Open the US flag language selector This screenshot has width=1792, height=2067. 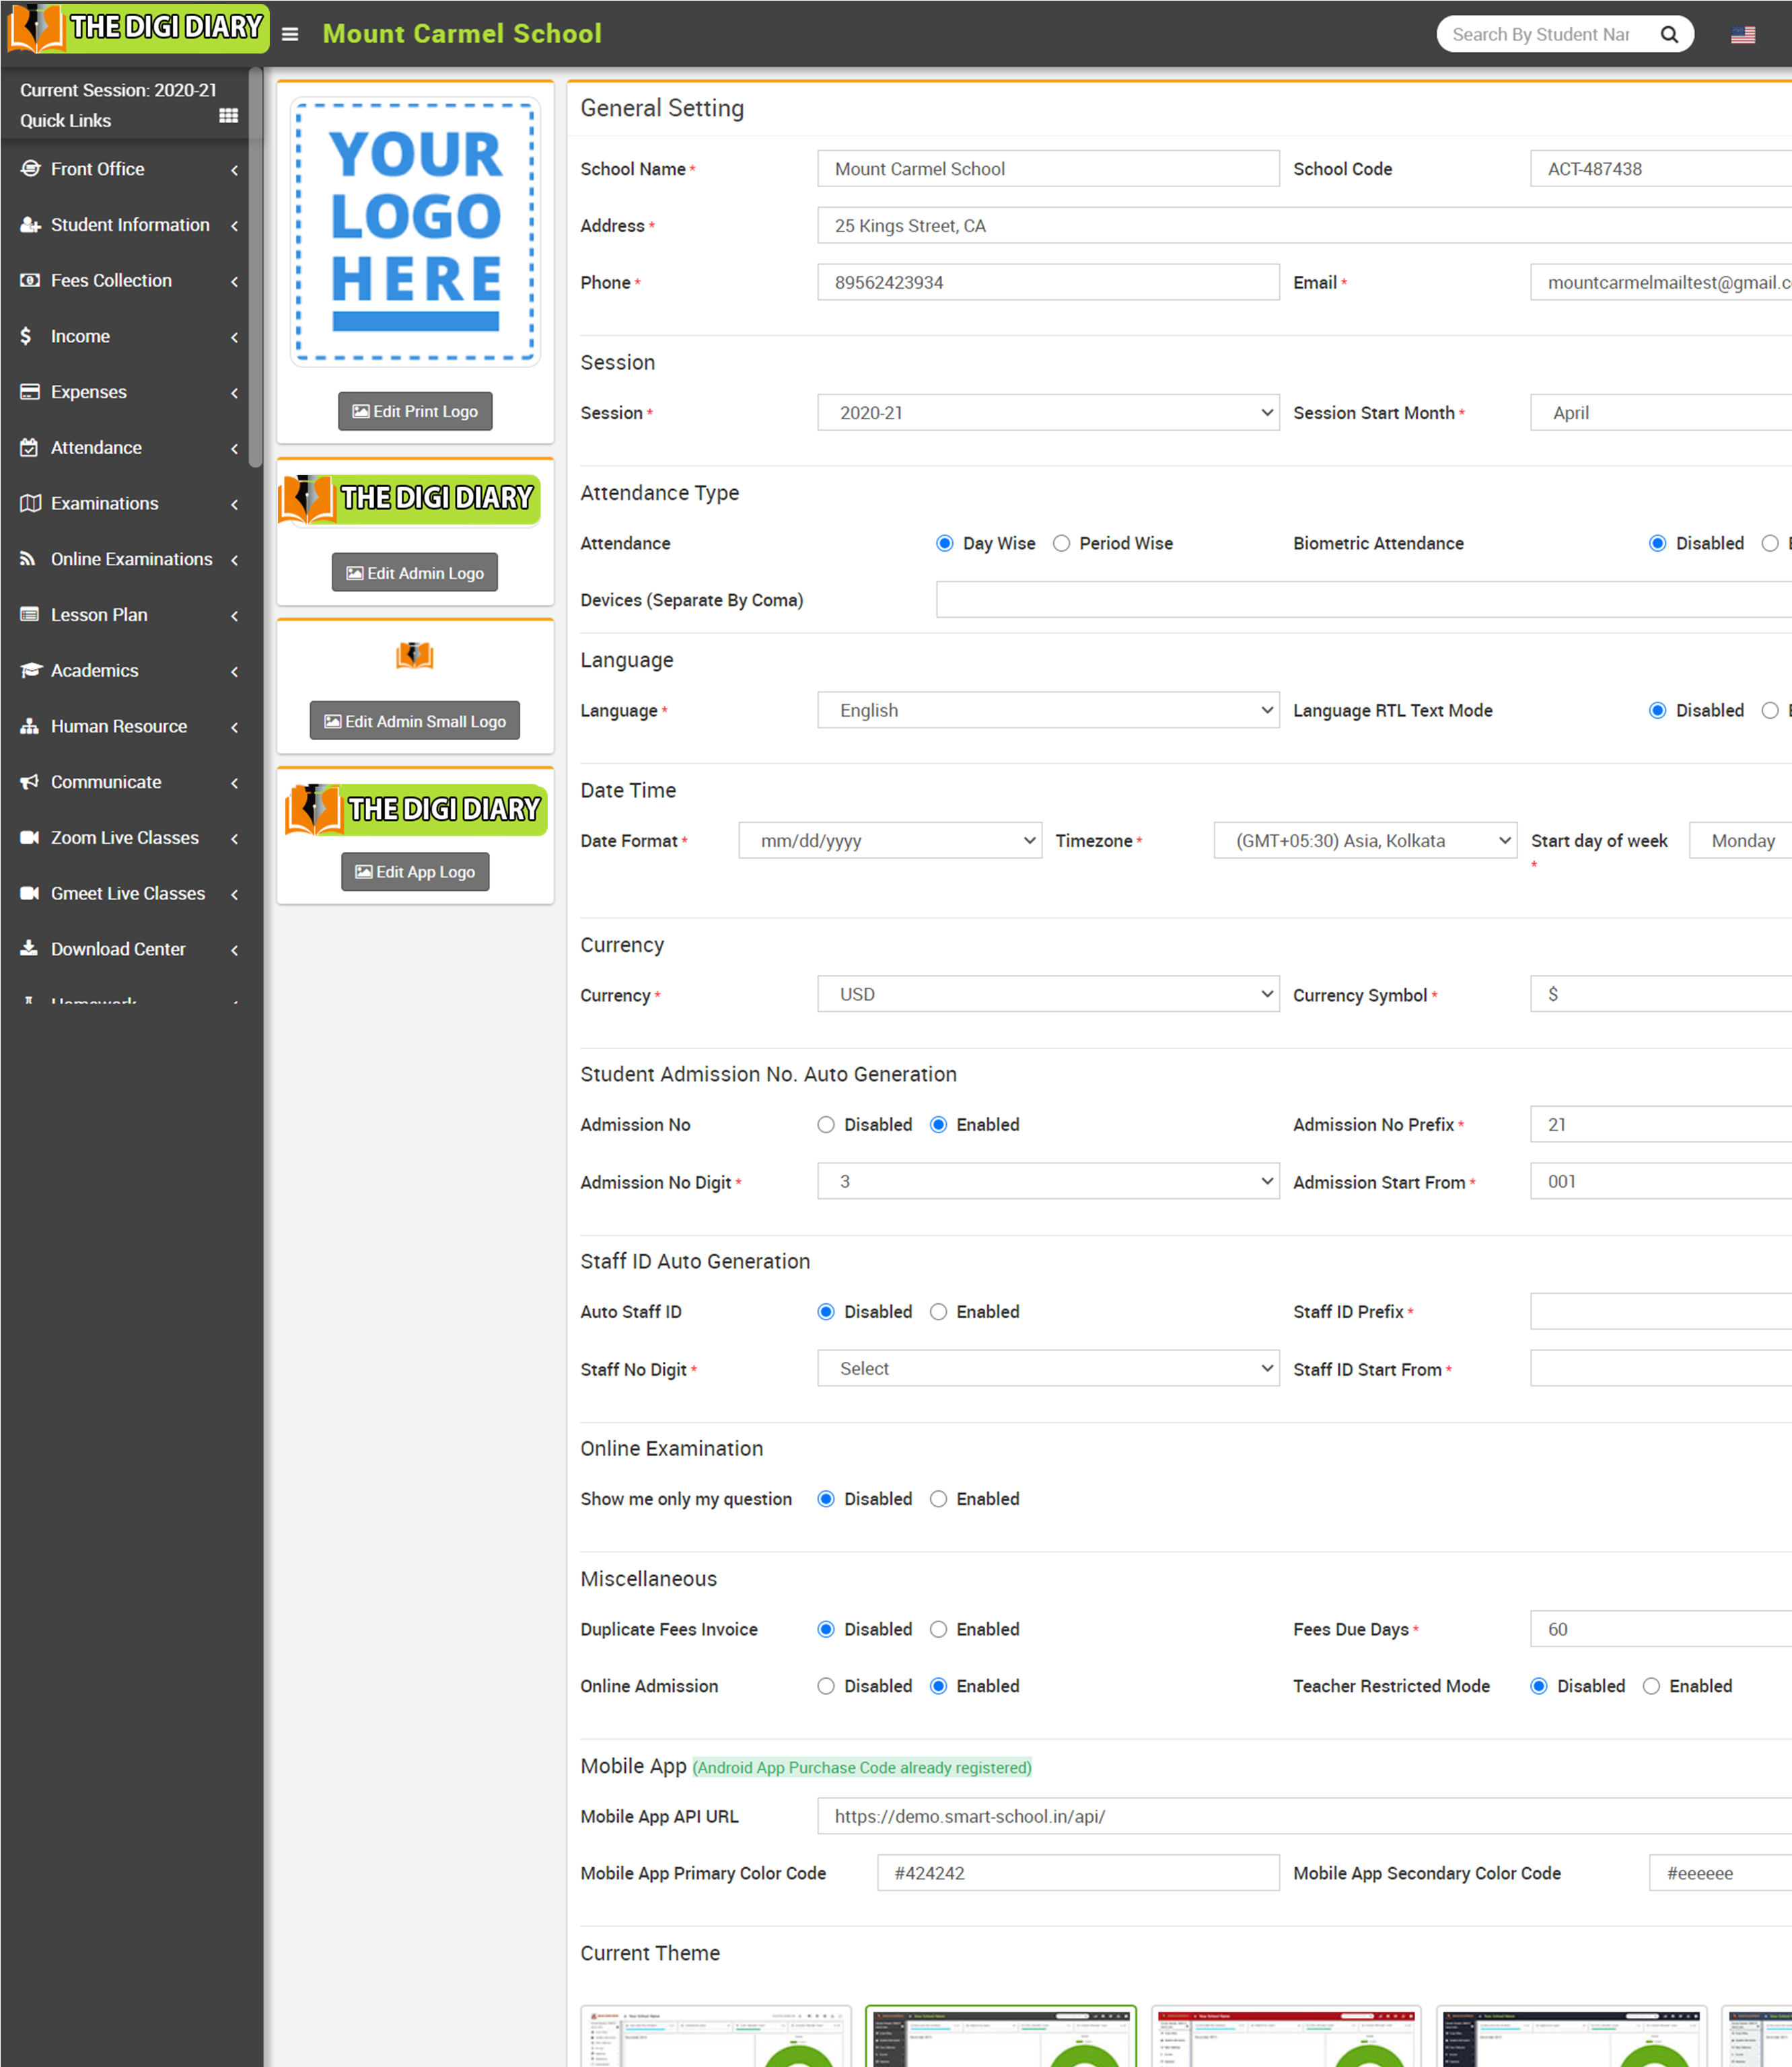[1742, 34]
